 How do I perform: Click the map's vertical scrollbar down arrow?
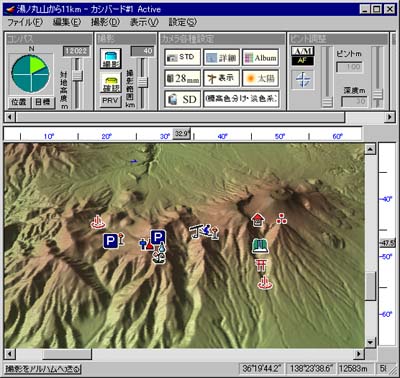pos(370,342)
